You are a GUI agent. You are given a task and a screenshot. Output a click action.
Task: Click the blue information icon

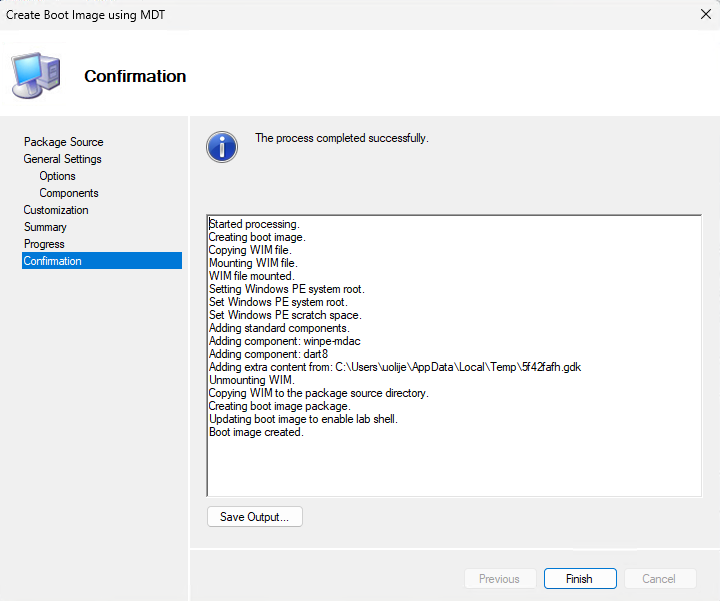click(222, 146)
